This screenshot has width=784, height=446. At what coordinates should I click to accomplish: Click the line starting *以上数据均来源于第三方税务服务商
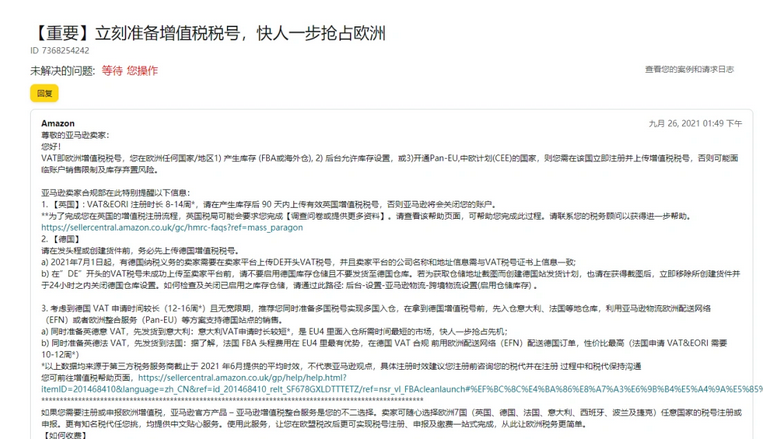click(342, 366)
